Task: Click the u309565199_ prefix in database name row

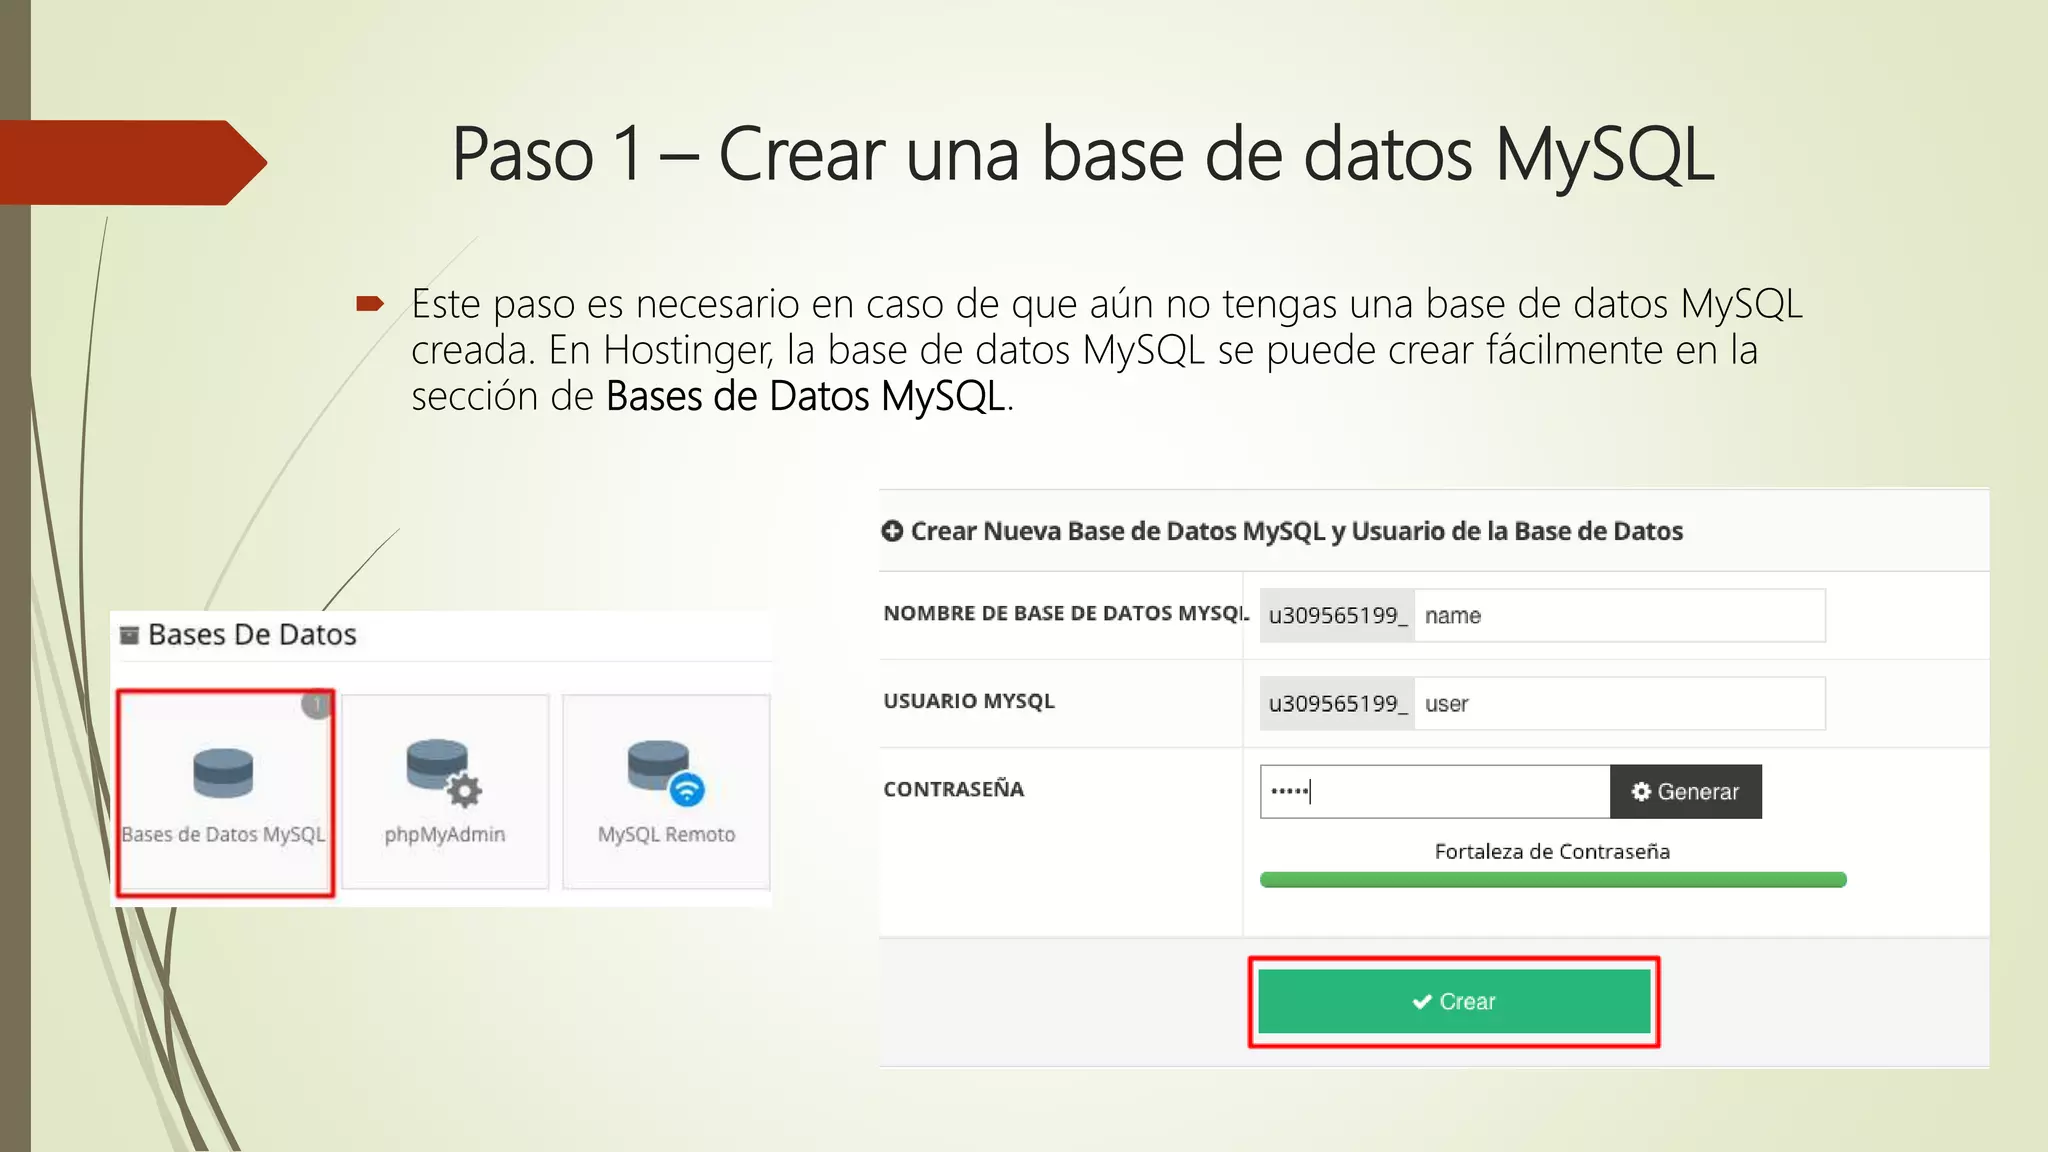Action: pyautogui.click(x=1337, y=615)
